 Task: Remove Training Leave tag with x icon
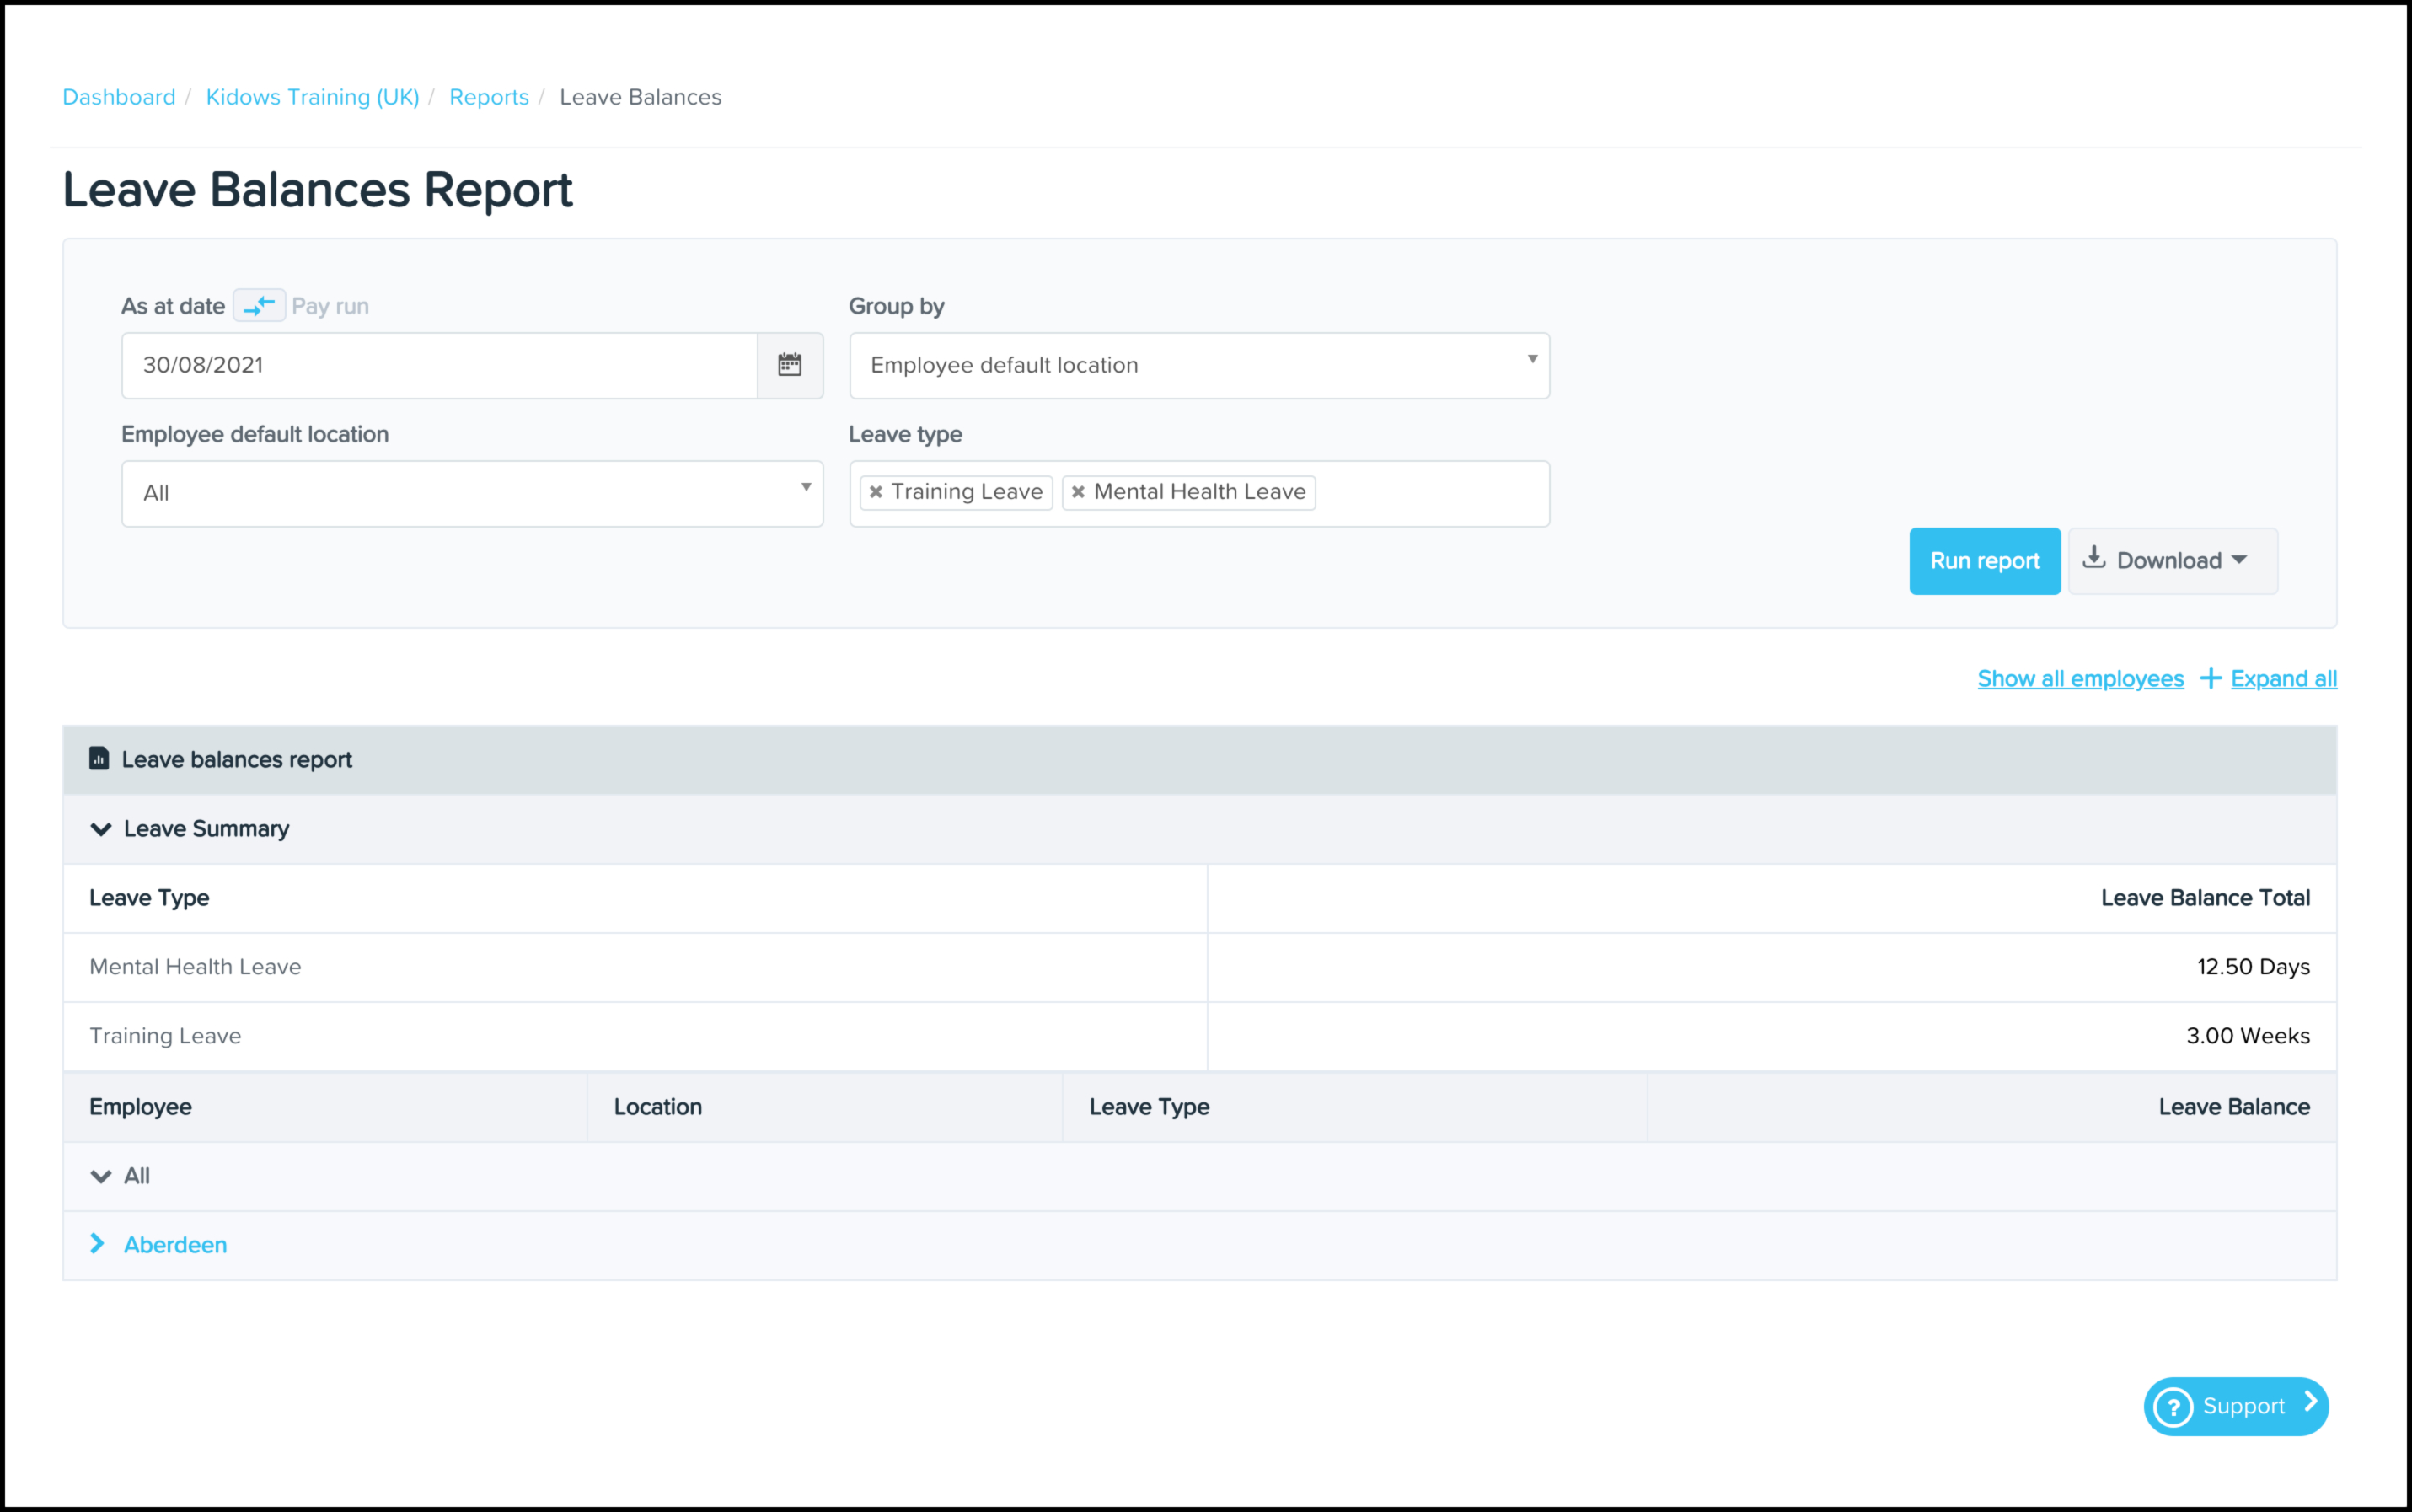pyautogui.click(x=876, y=492)
